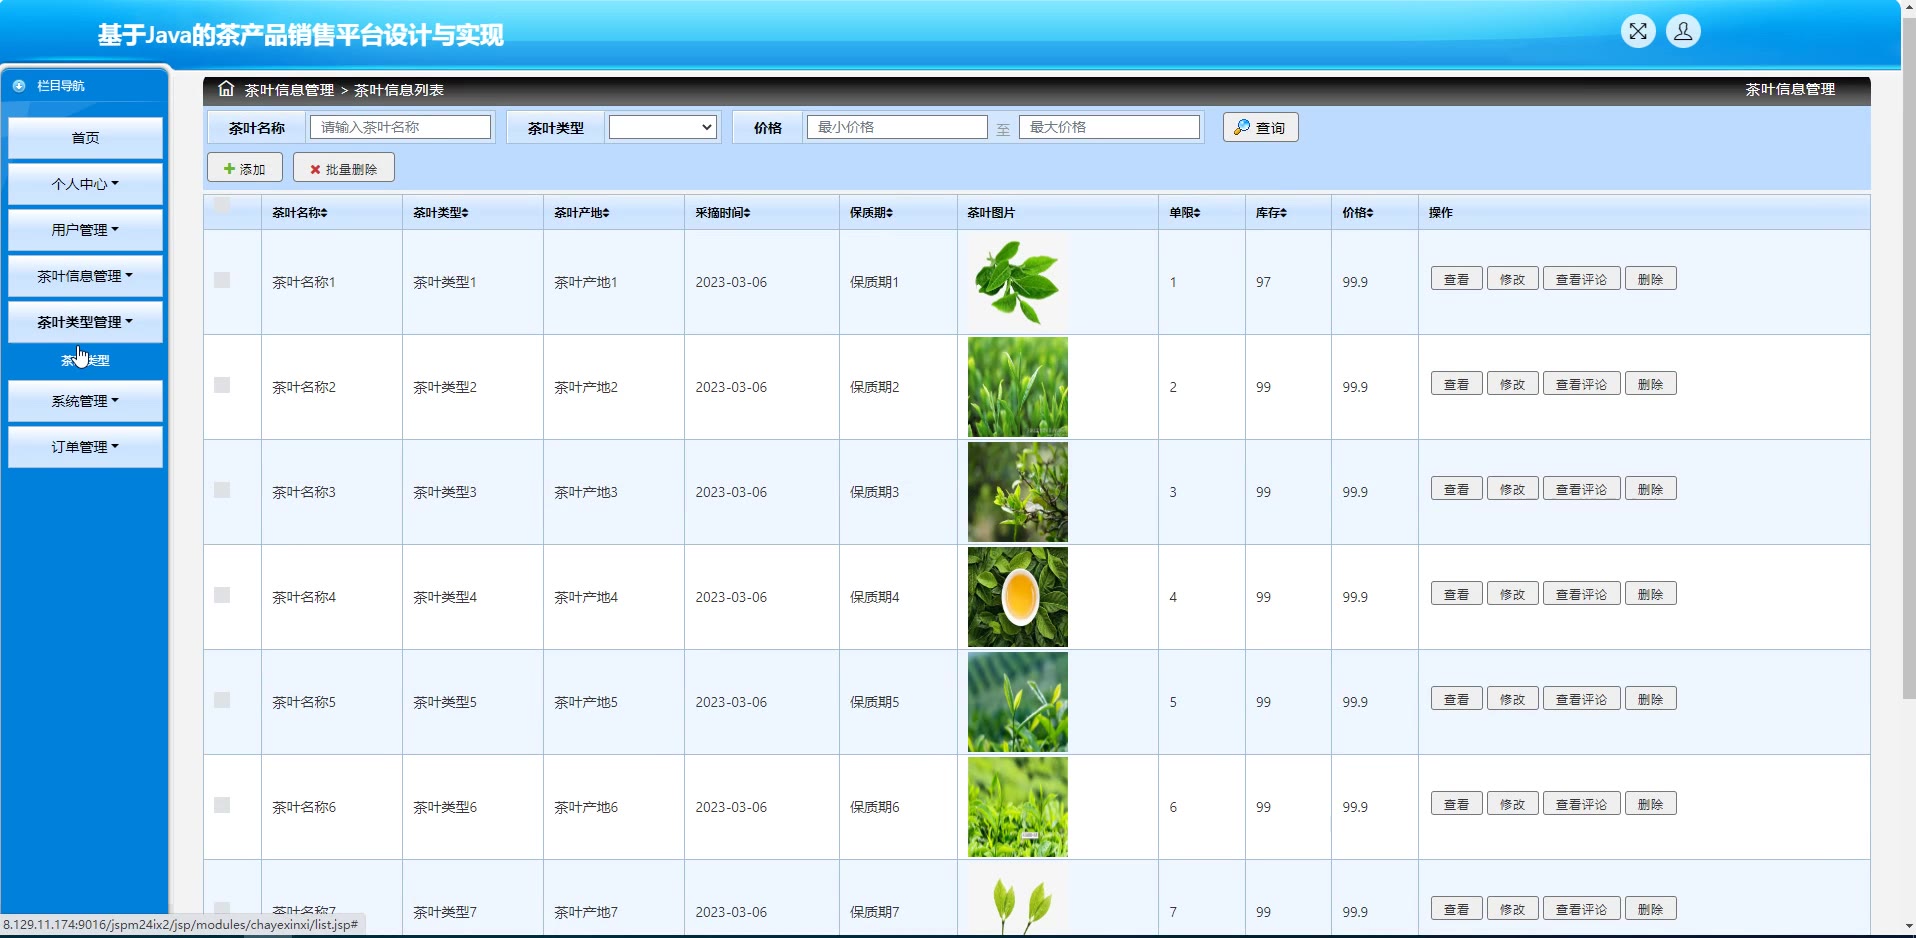Click the home icon in breadcrumb

[x=226, y=89]
